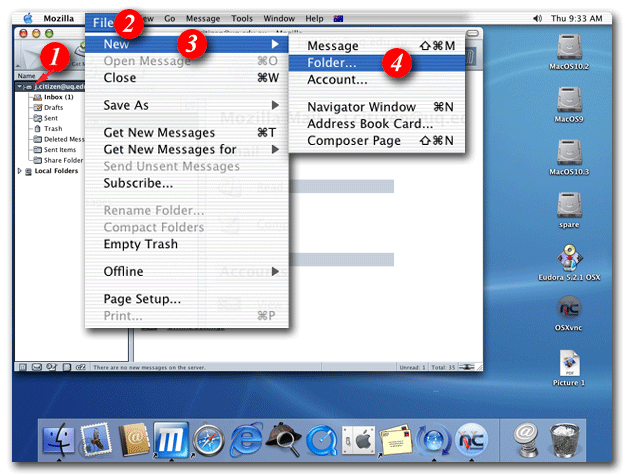Open the Mozilla icon in the Dock
625x475 pixels.
click(x=172, y=441)
